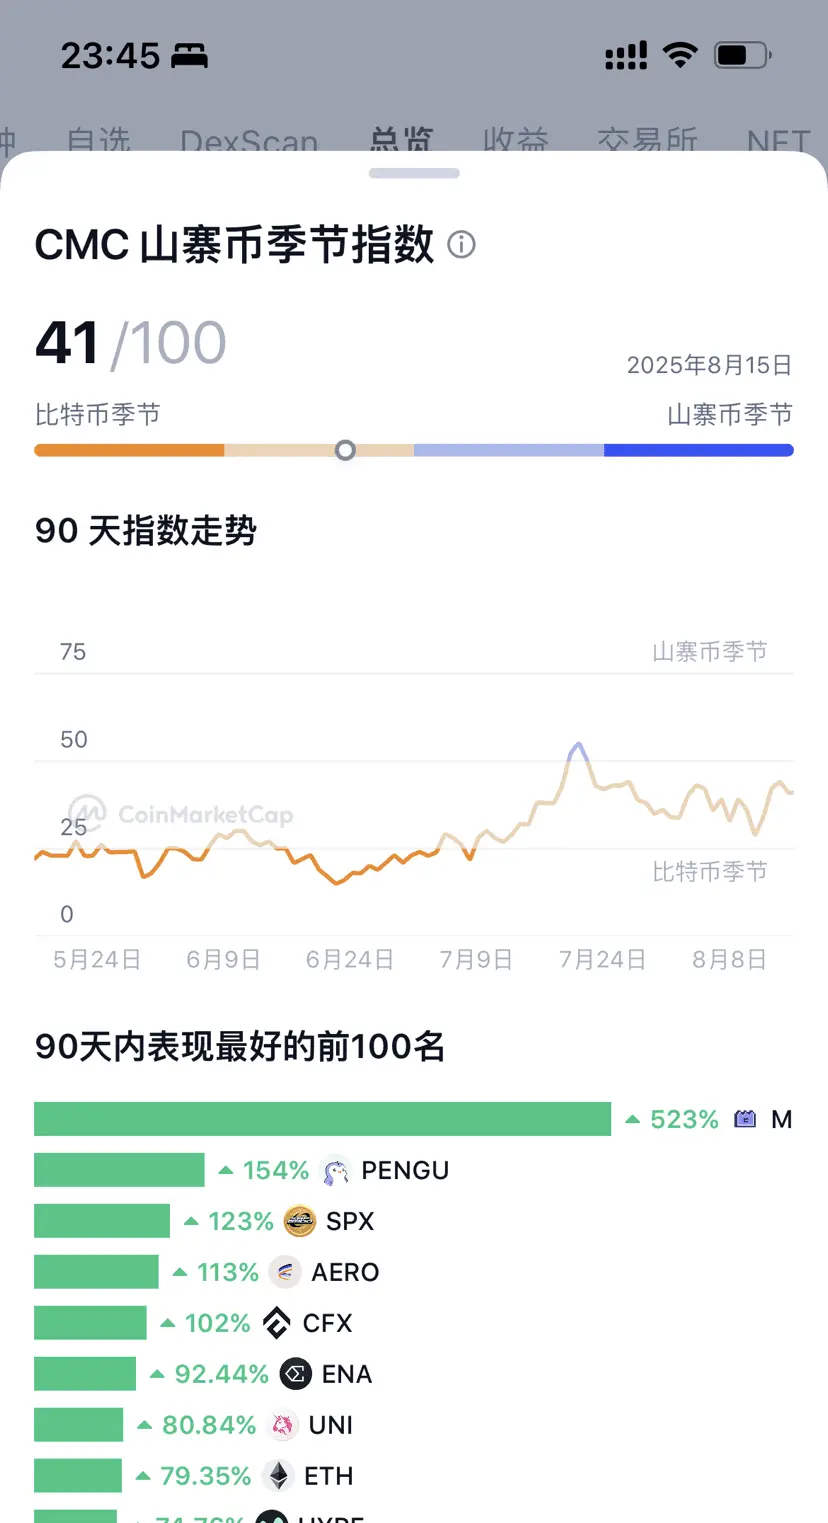Tap the SPX coin icon

[x=300, y=1222]
